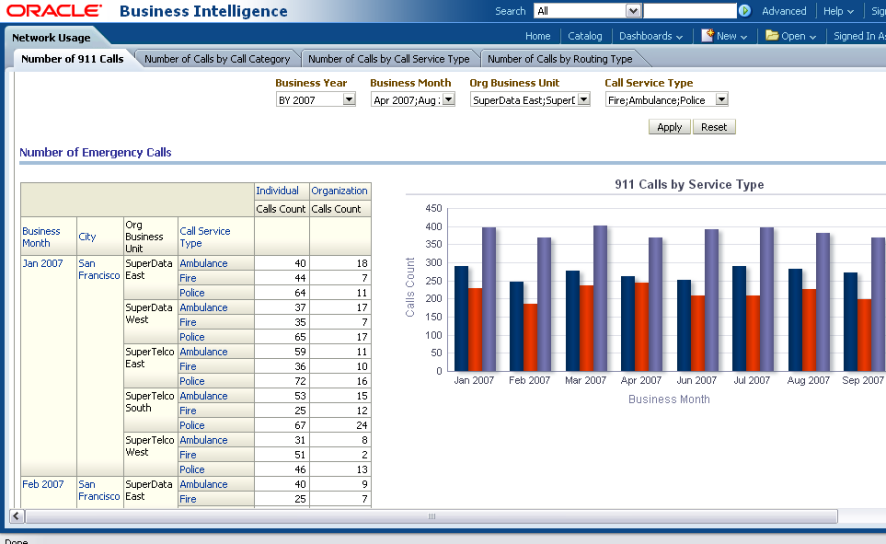Expand the Call Service Type dropdown

coord(722,100)
